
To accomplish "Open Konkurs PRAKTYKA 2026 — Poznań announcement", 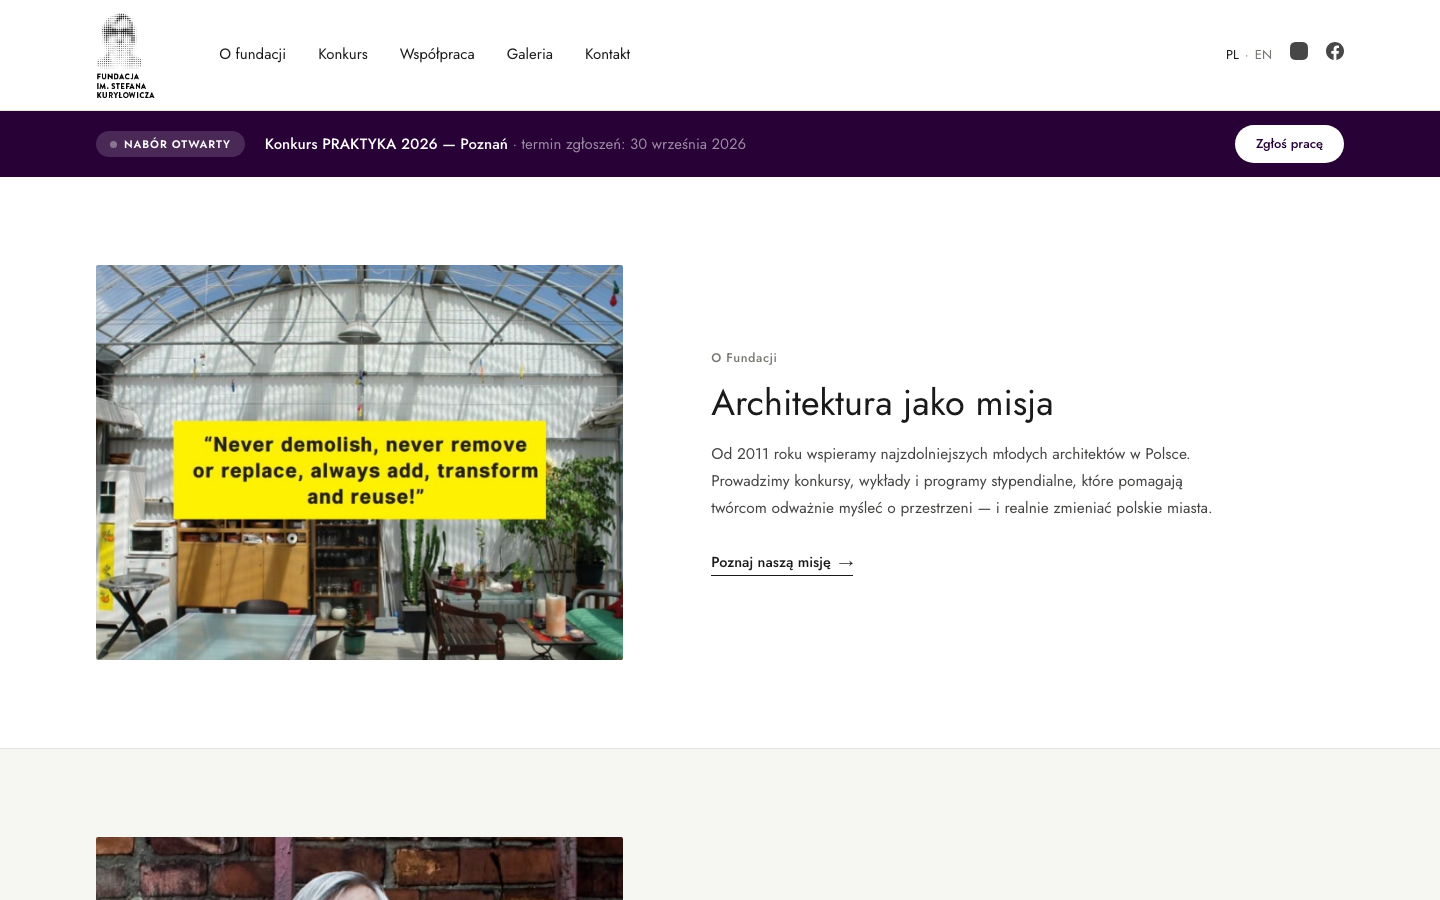I will 386,144.
